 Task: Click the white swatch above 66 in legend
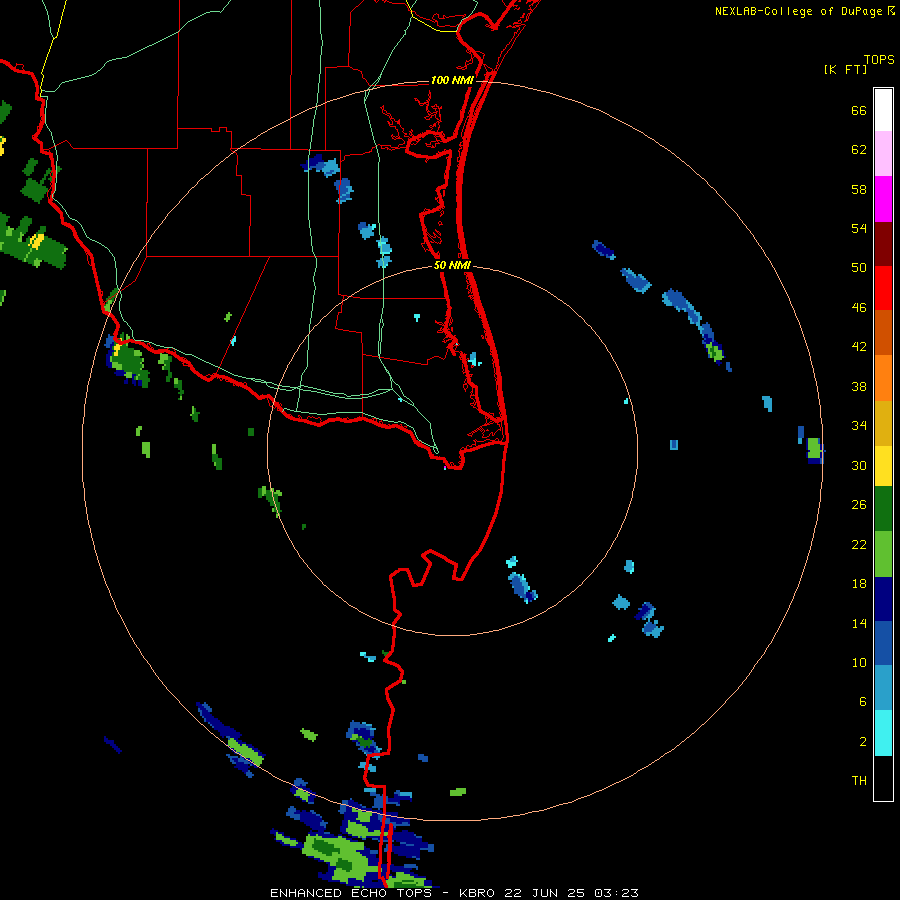pyautogui.click(x=883, y=110)
